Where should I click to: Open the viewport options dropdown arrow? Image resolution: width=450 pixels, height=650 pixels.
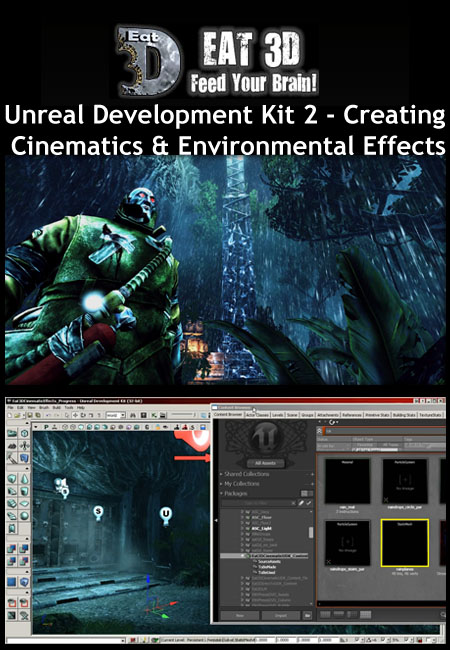tap(36, 427)
